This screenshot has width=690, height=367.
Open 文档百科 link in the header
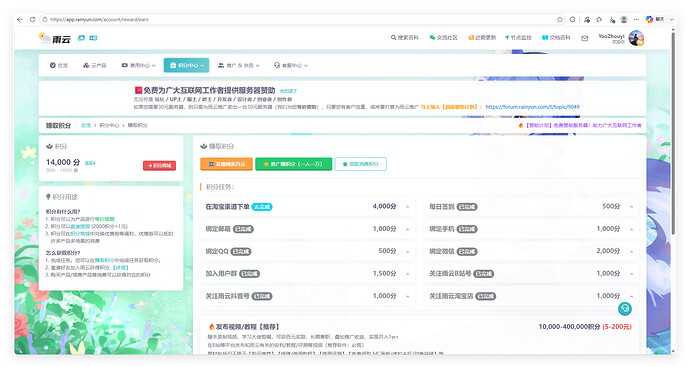[x=556, y=38]
